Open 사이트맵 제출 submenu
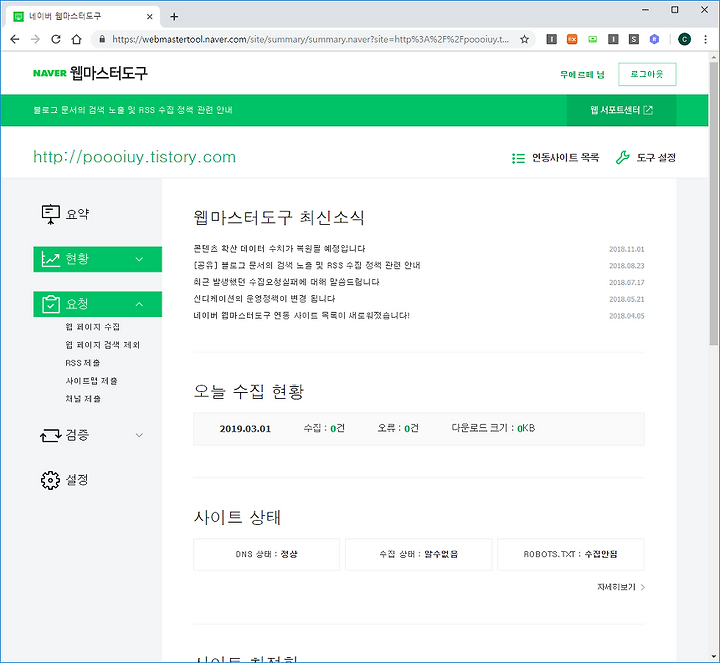The width and height of the screenshot is (720, 663). 91,381
